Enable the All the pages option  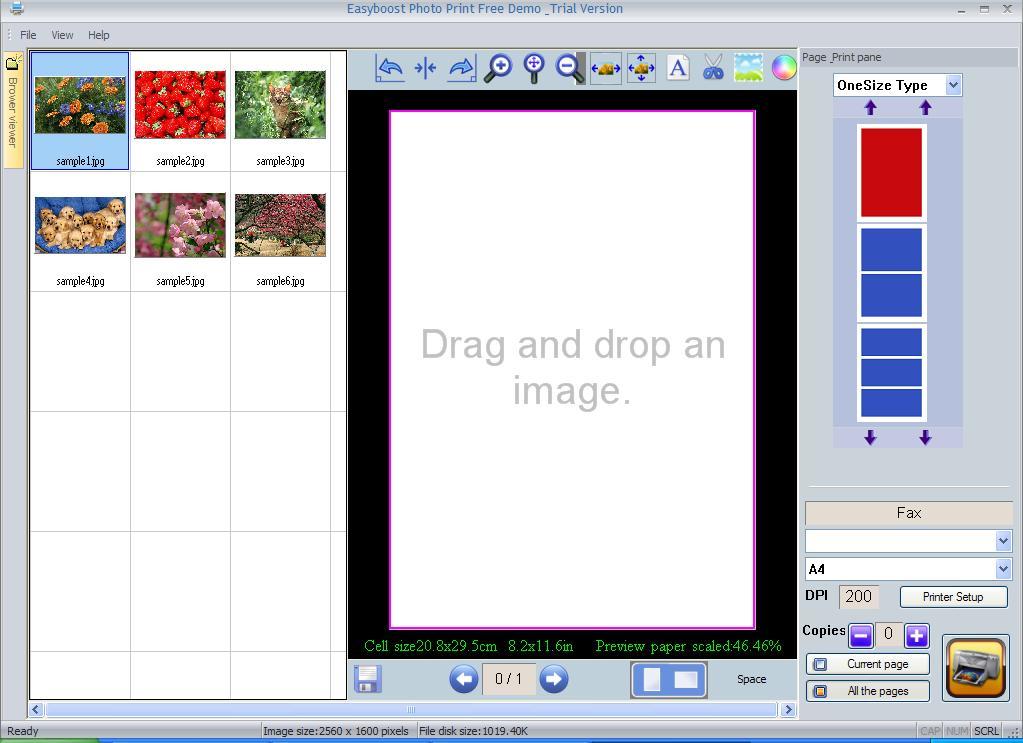pos(866,690)
